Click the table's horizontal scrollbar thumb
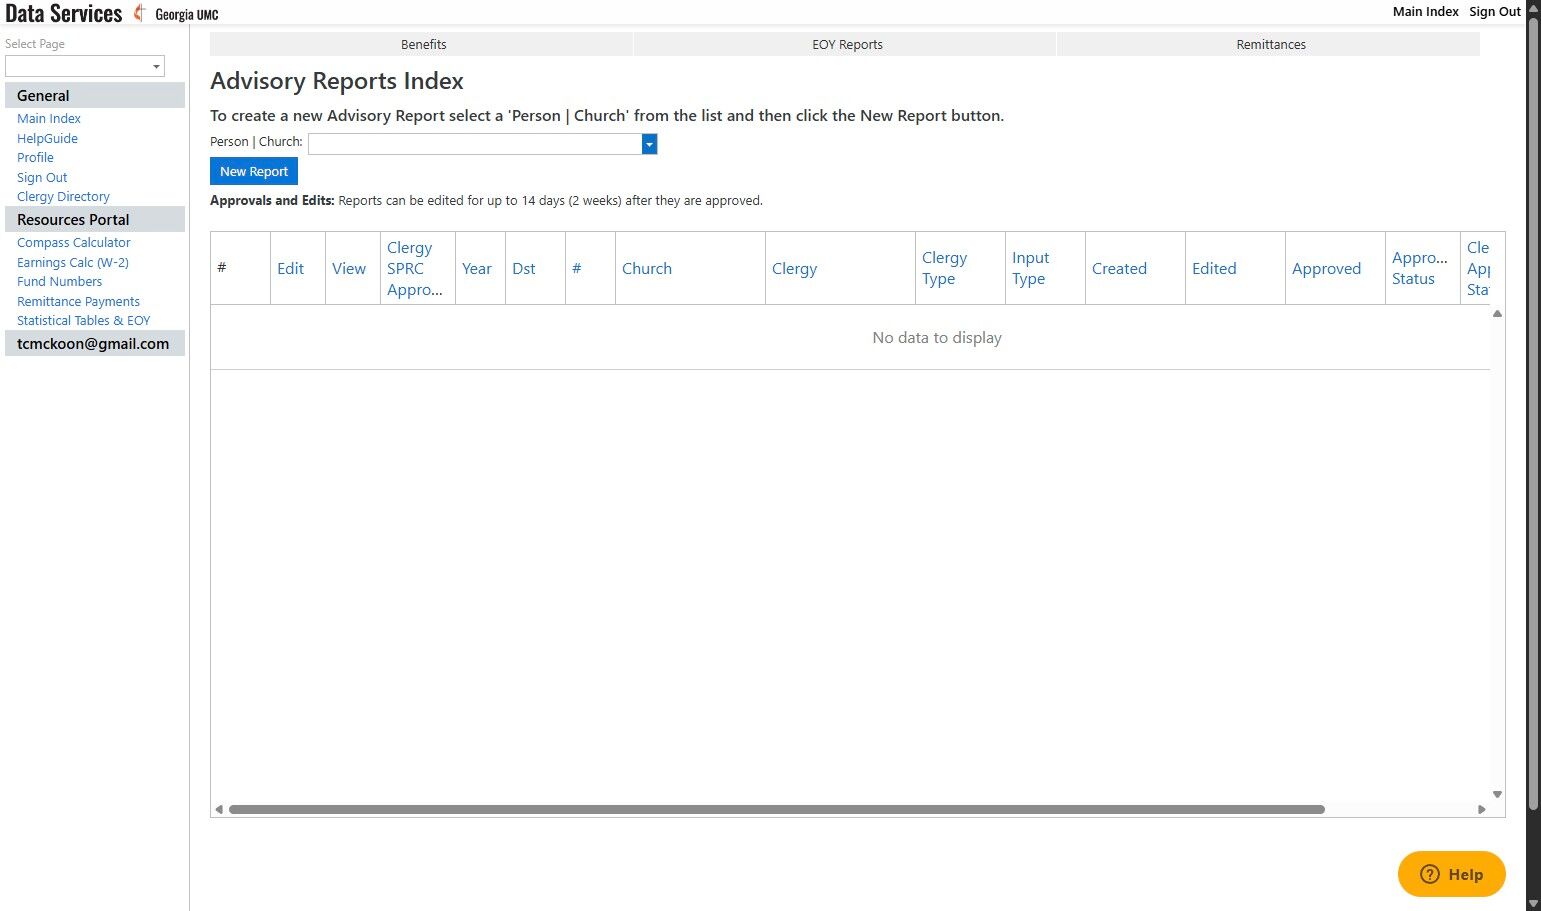 777,809
